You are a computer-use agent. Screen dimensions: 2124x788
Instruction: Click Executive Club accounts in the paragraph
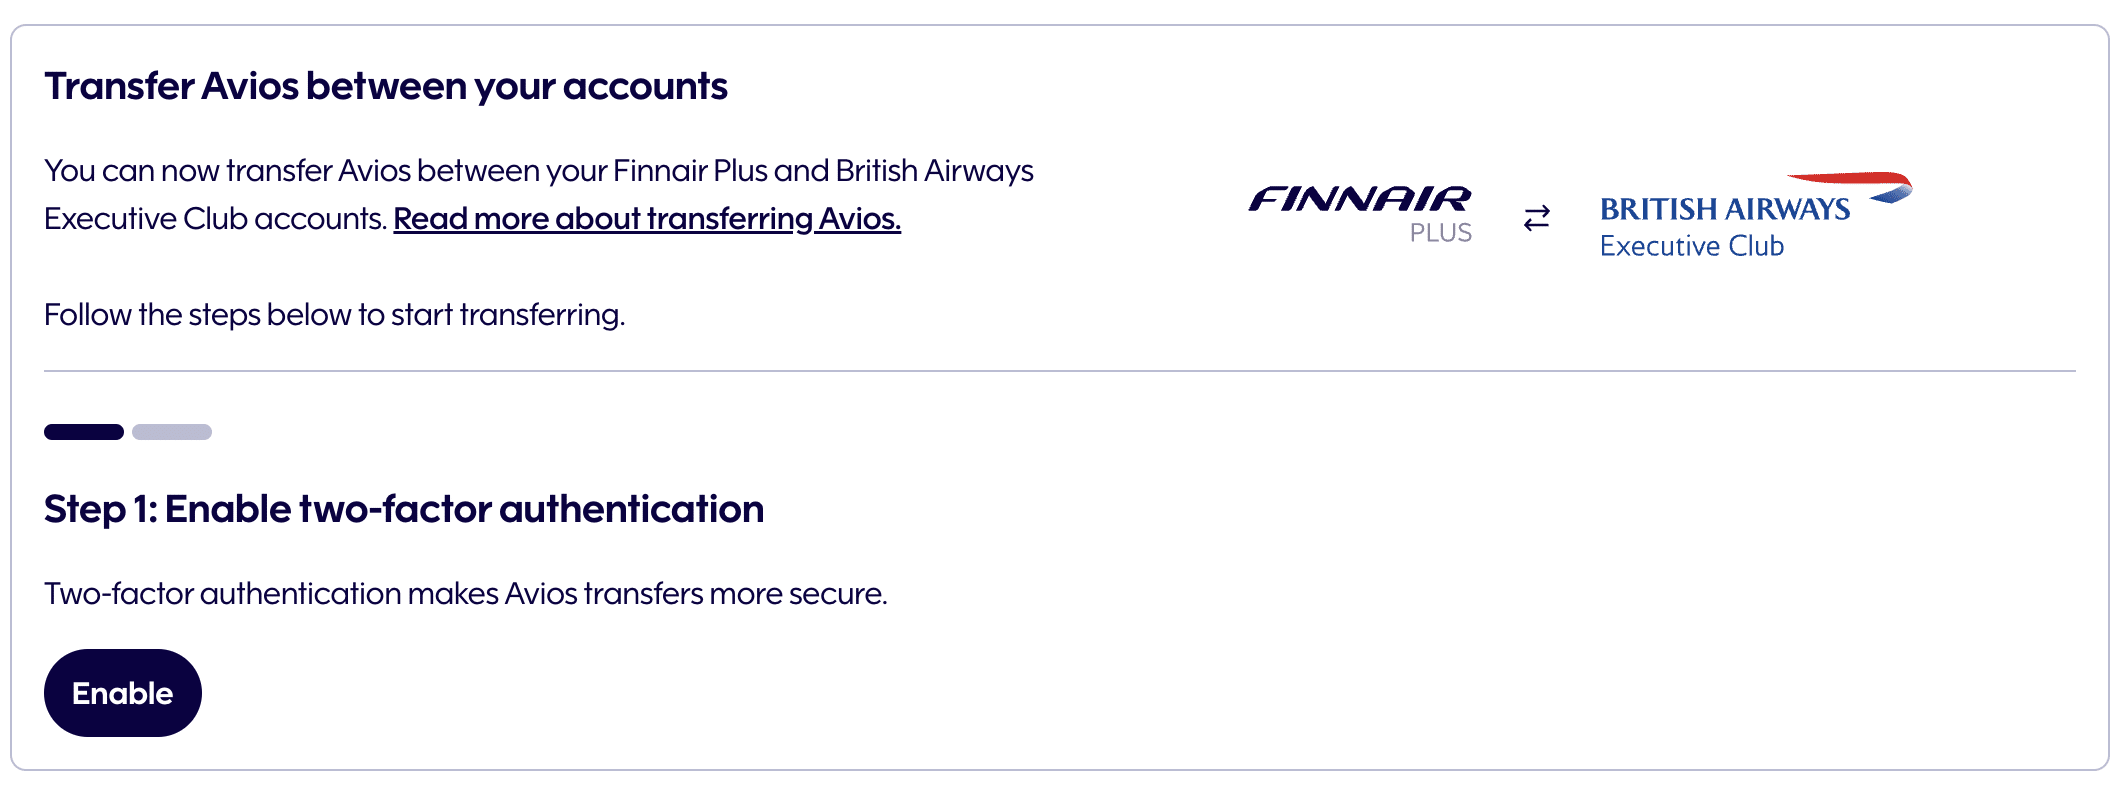[x=214, y=219]
